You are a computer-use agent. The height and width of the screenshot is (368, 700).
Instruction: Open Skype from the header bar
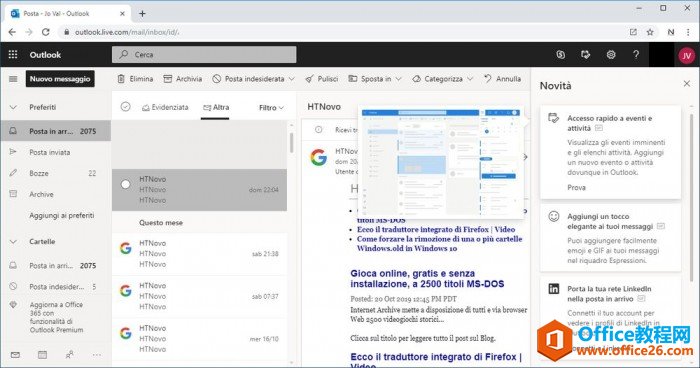coord(561,54)
